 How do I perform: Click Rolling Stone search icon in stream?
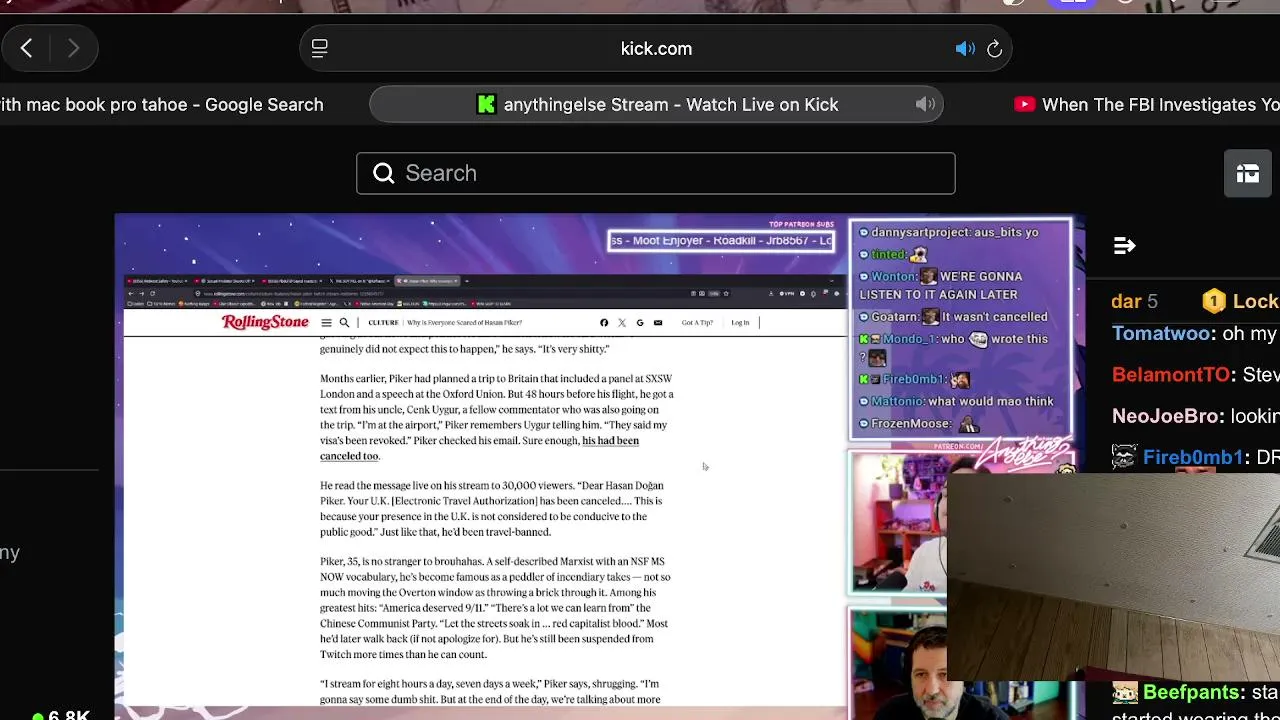[344, 323]
